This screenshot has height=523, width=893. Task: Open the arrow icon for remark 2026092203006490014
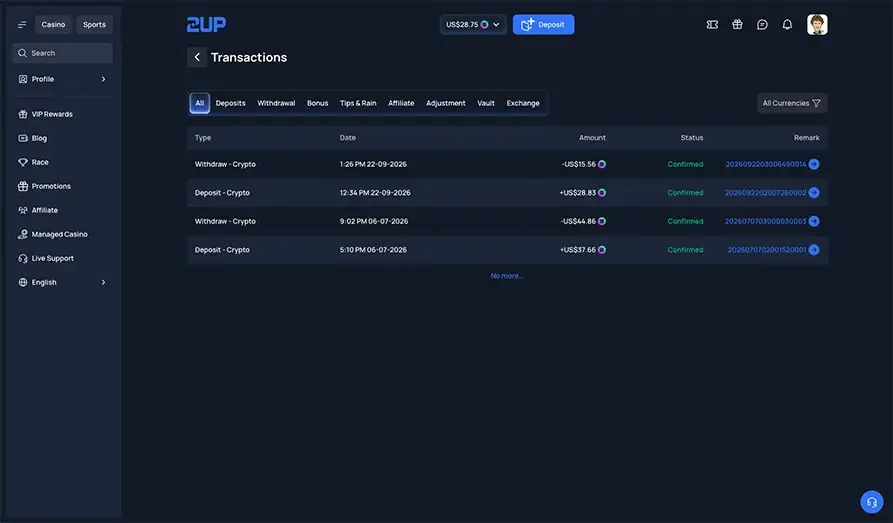tap(814, 164)
